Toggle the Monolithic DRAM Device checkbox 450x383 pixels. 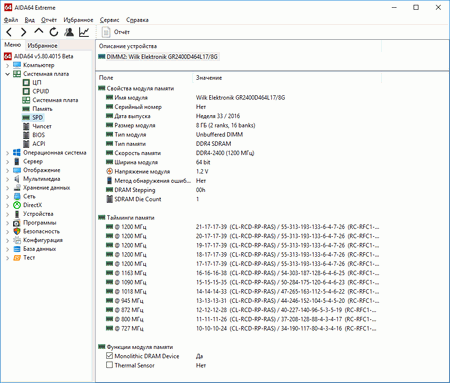109,356
